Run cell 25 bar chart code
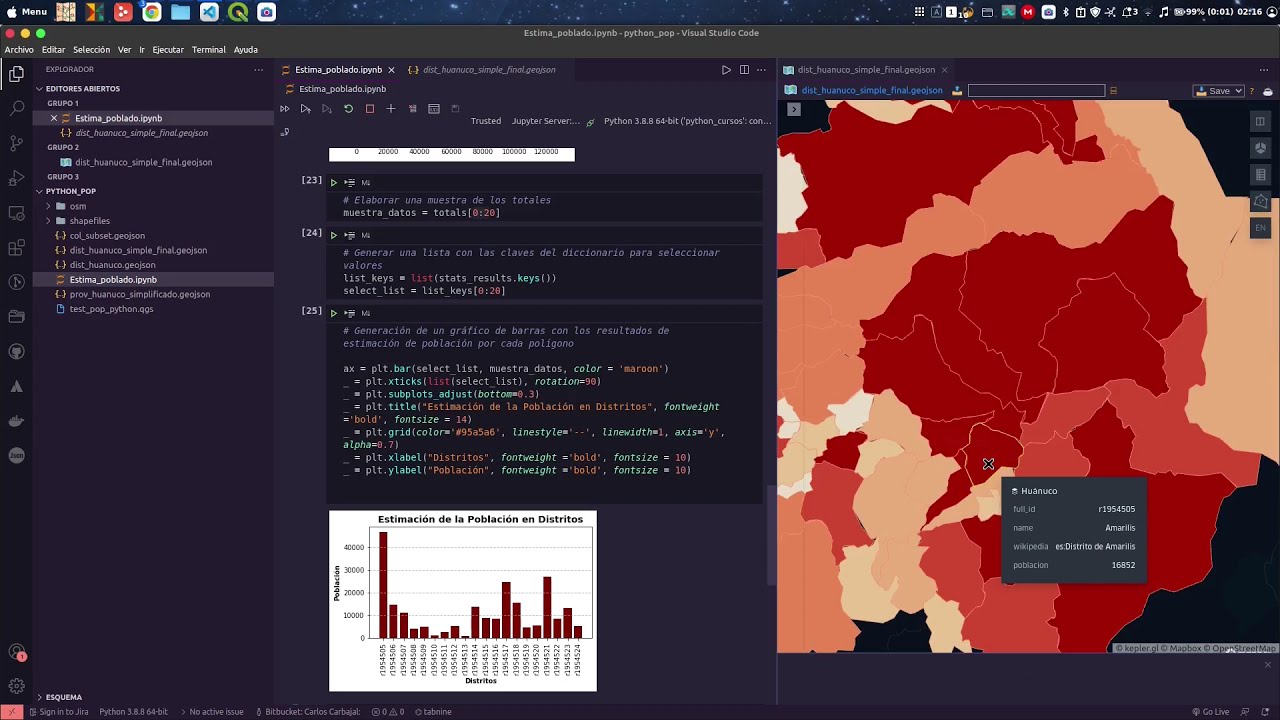Image resolution: width=1280 pixels, height=720 pixels. coord(334,313)
